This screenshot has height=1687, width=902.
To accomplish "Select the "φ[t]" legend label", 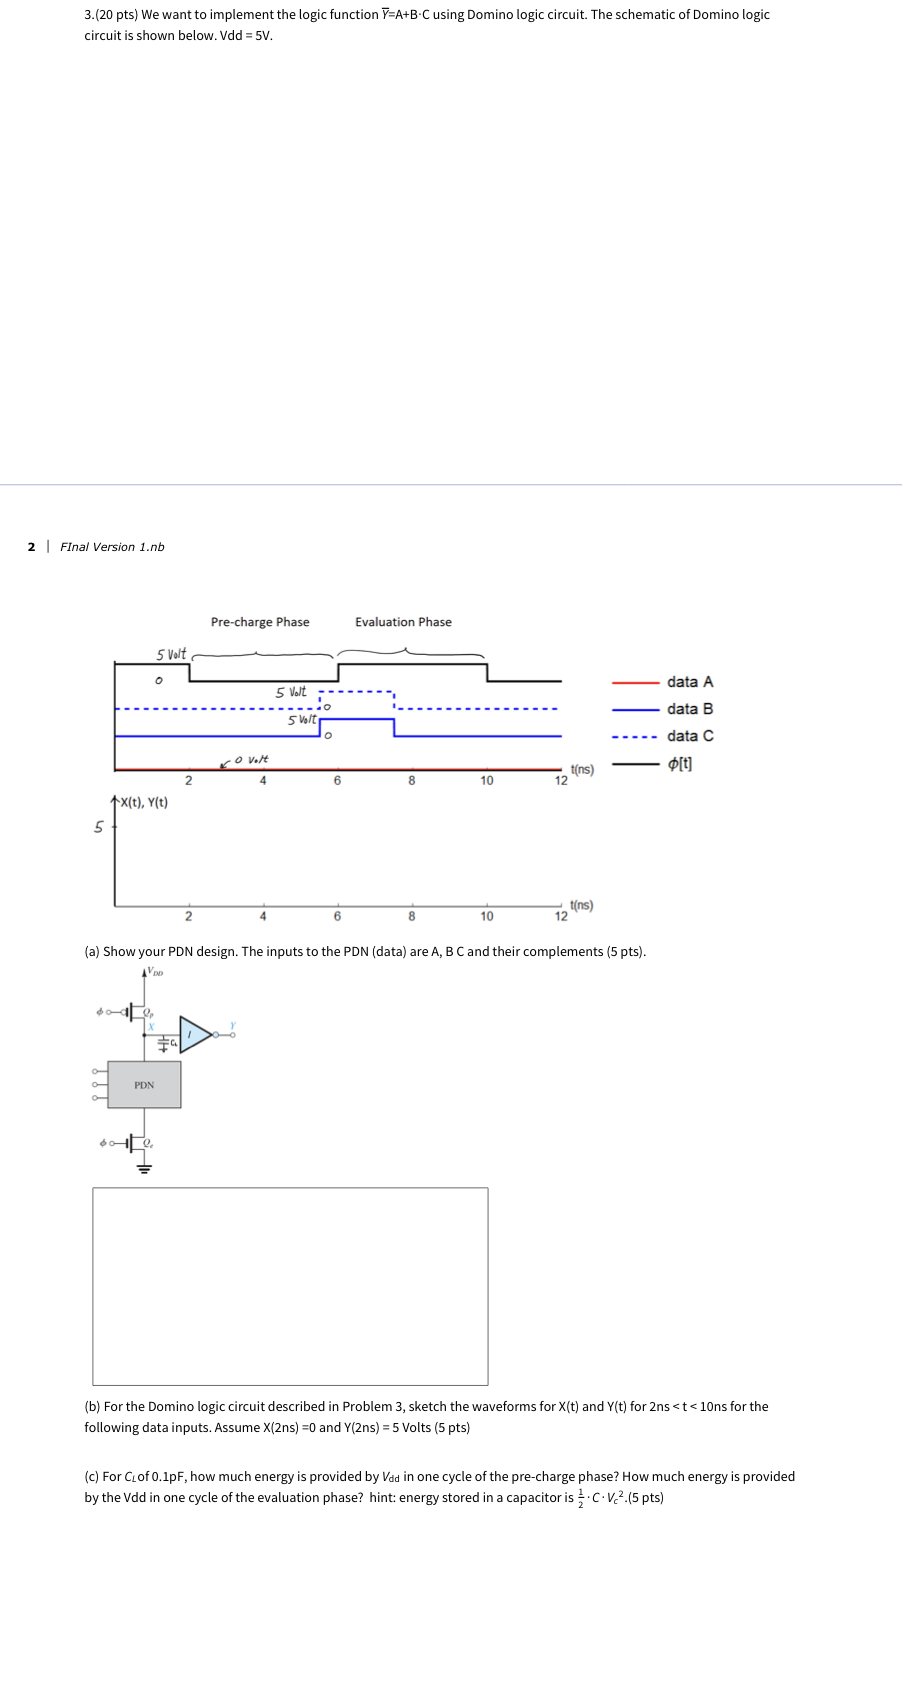I will tap(680, 764).
